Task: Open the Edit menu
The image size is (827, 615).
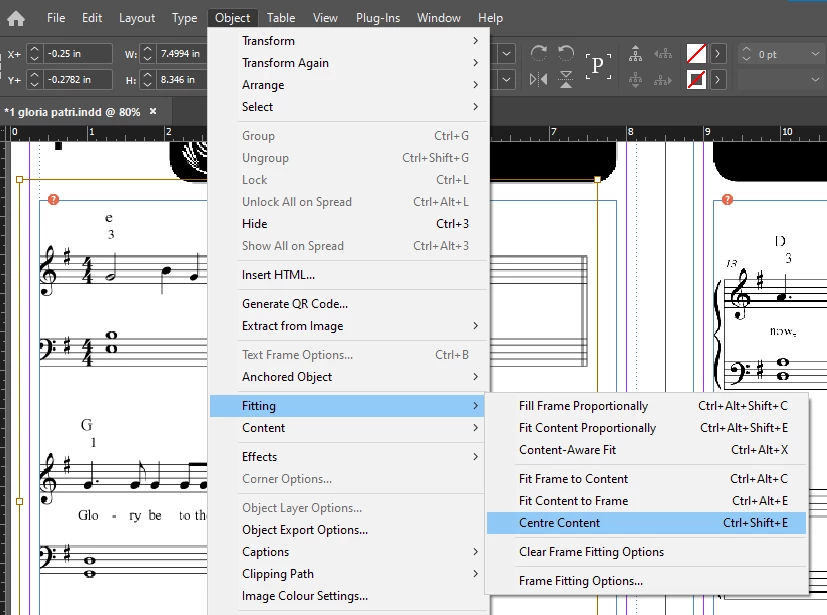Action: pyautogui.click(x=92, y=18)
